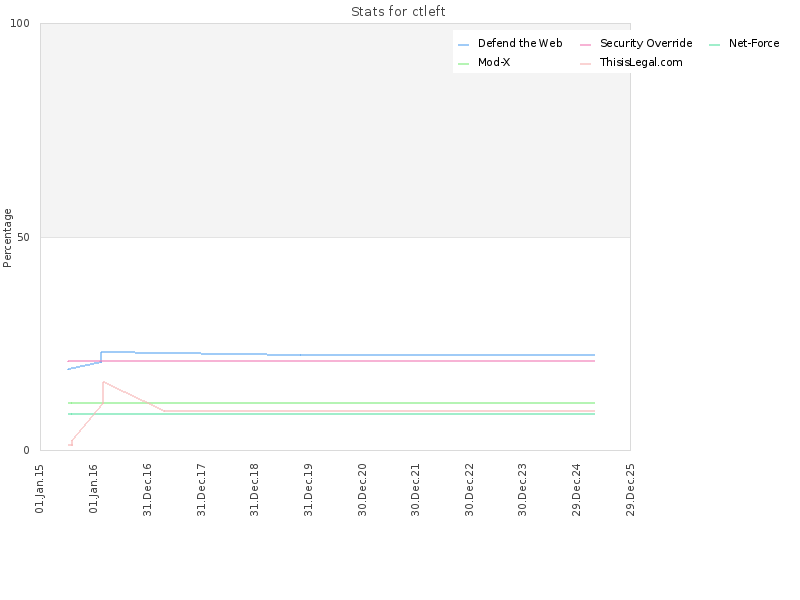Click the 100 y-axis tick label
The width and height of the screenshot is (800, 600).
20,23
